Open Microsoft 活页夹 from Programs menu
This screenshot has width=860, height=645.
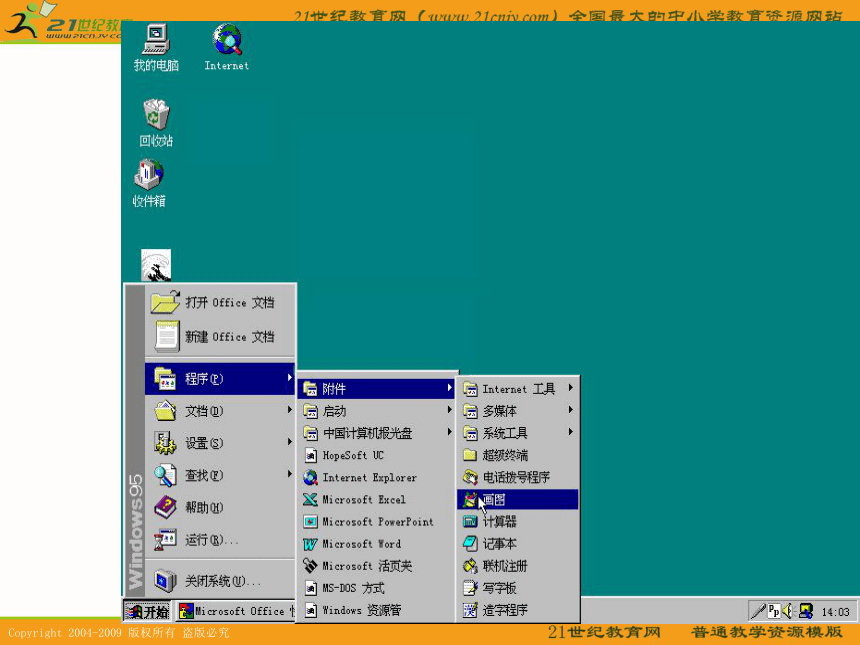tap(377, 565)
